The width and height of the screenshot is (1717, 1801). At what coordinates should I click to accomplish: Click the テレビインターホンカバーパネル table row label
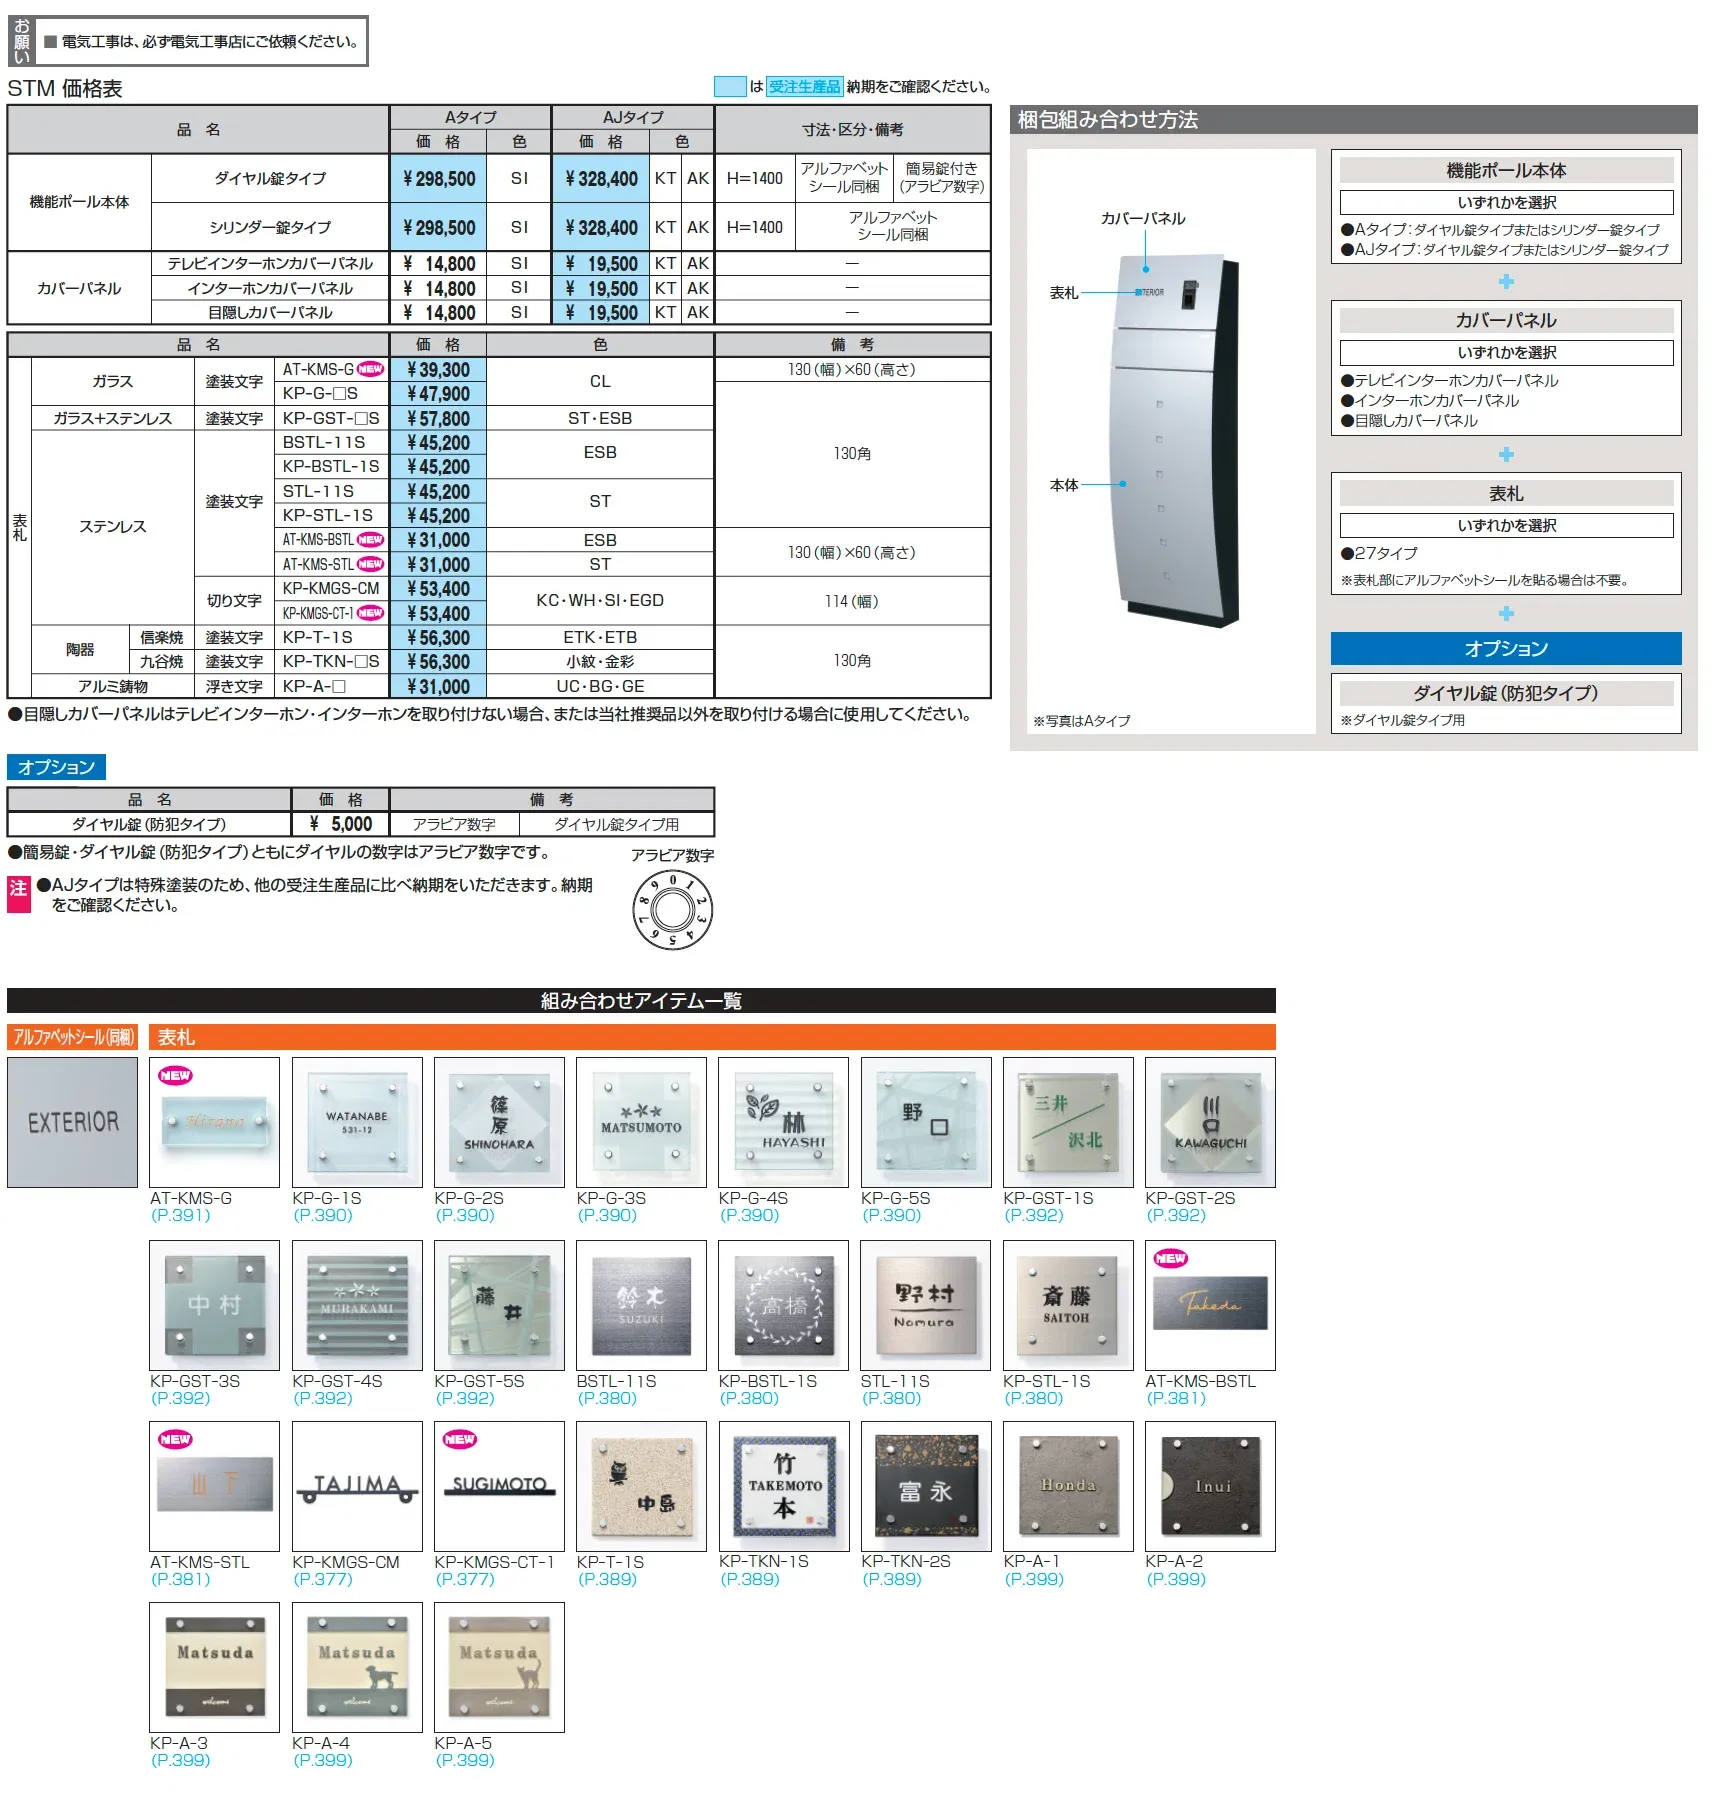[x=270, y=264]
